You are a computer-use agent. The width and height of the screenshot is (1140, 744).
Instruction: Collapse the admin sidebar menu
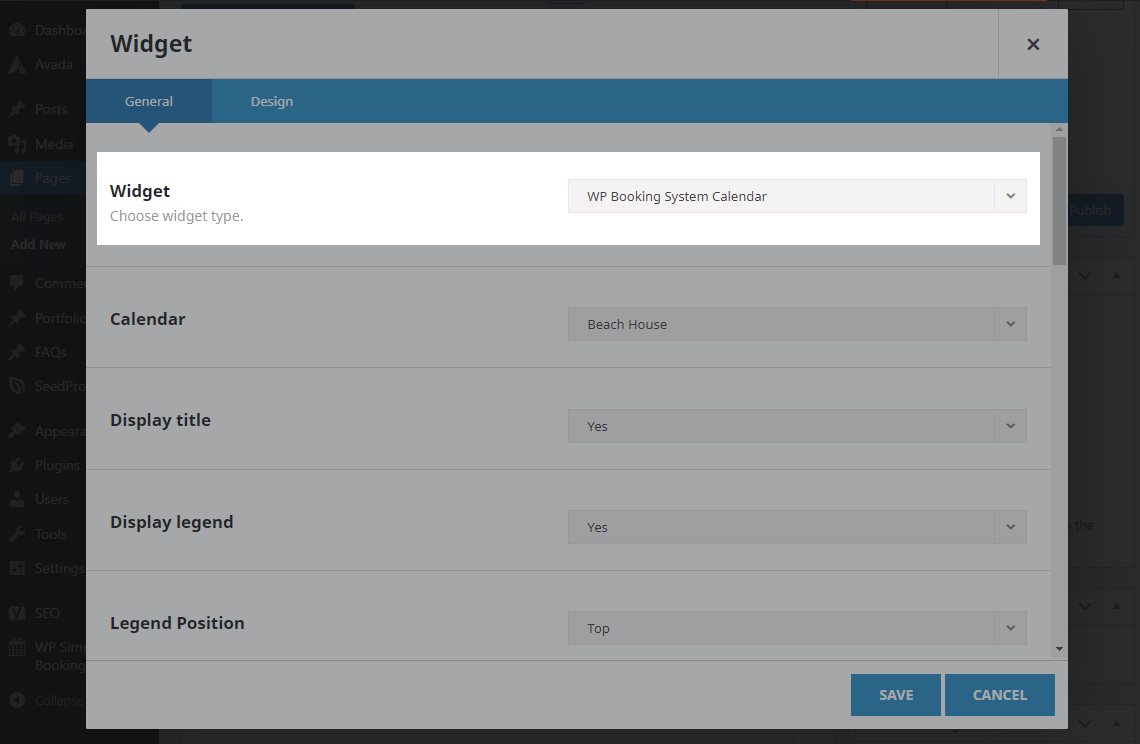coord(17,699)
